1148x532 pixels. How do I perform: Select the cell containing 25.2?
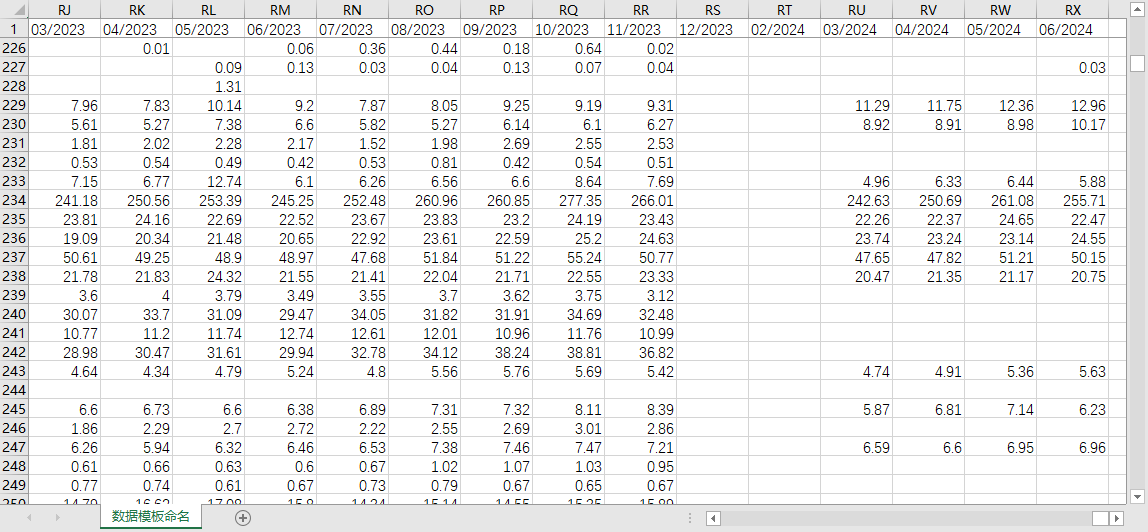tap(568, 239)
